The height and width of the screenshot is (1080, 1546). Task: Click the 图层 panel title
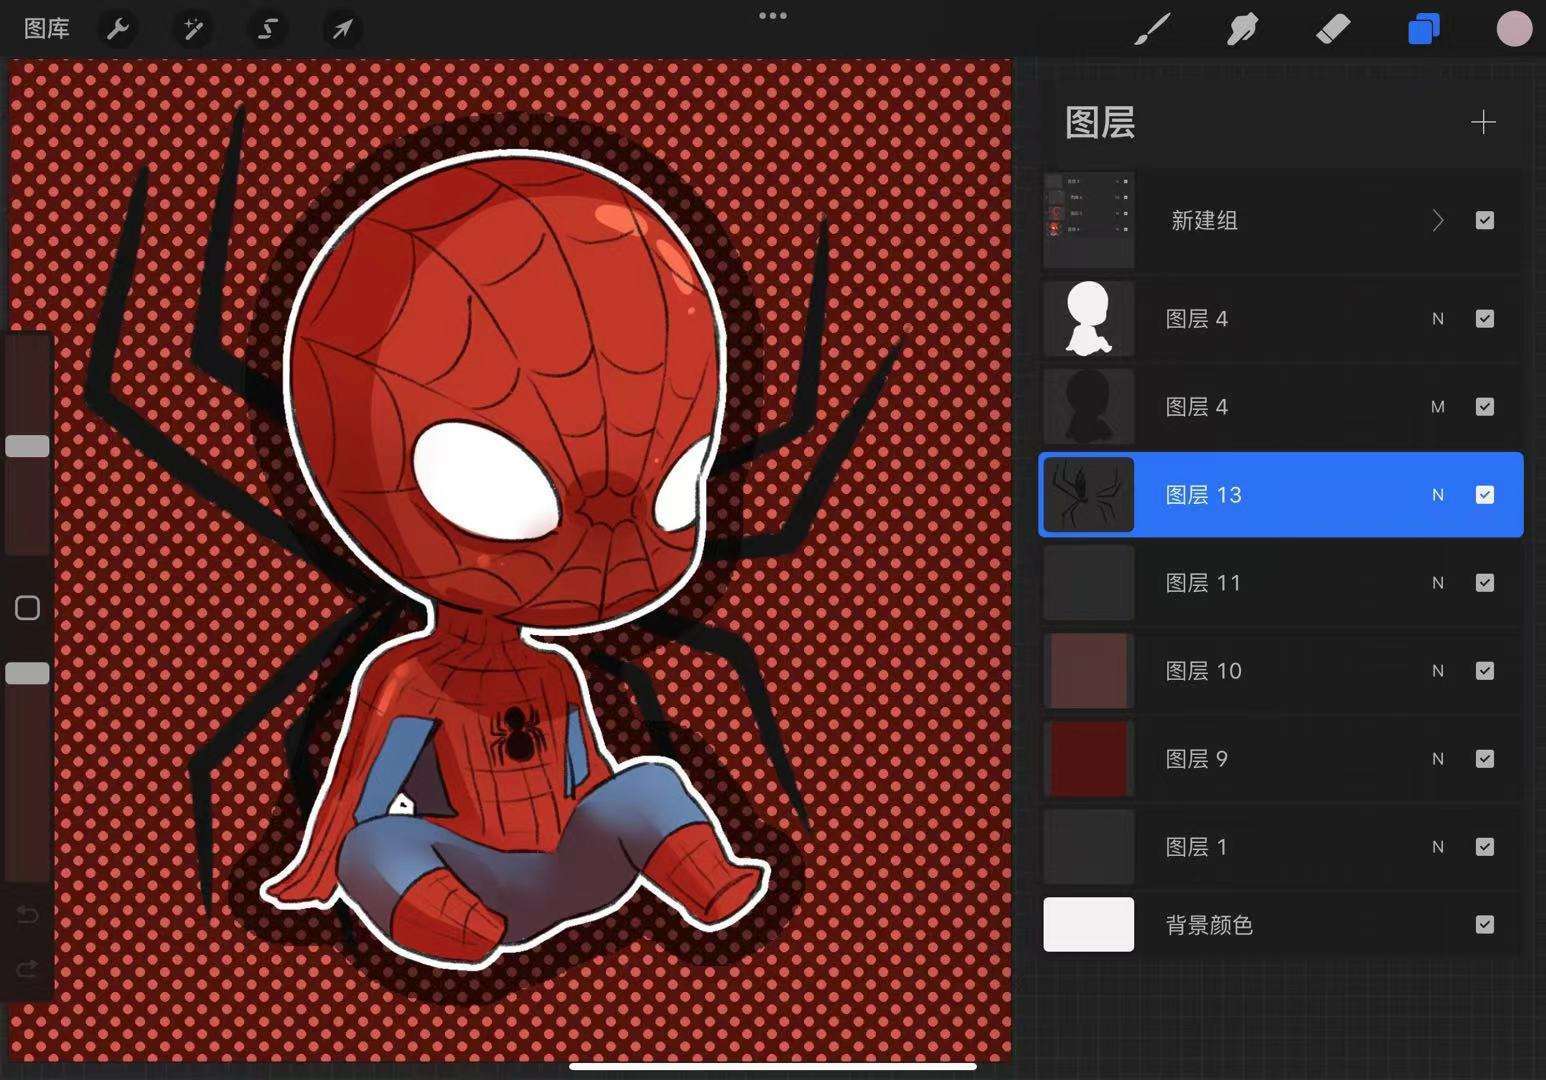(1100, 122)
